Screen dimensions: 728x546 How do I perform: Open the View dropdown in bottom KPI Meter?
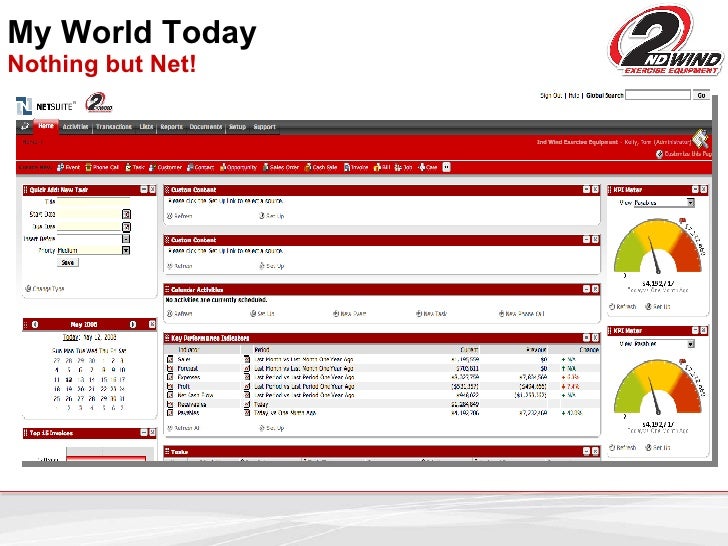click(x=690, y=344)
